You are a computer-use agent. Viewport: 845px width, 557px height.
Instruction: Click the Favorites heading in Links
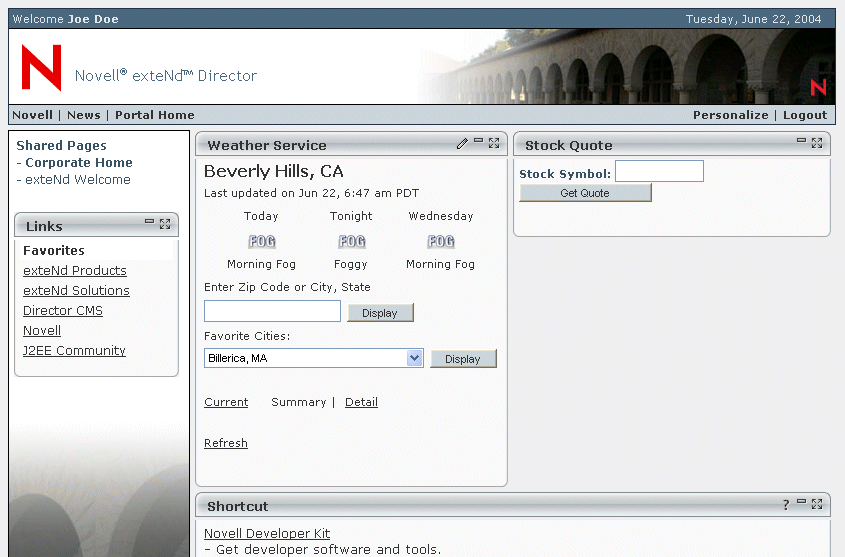(x=54, y=250)
